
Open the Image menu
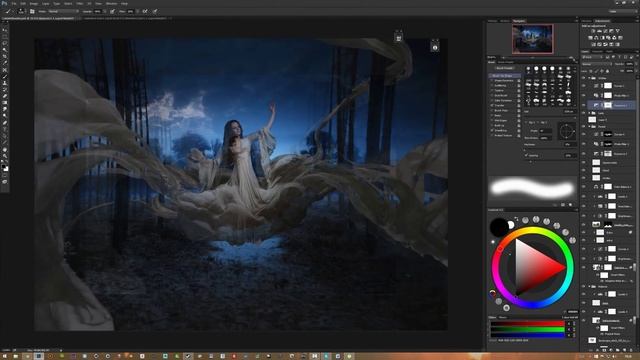[34, 4]
